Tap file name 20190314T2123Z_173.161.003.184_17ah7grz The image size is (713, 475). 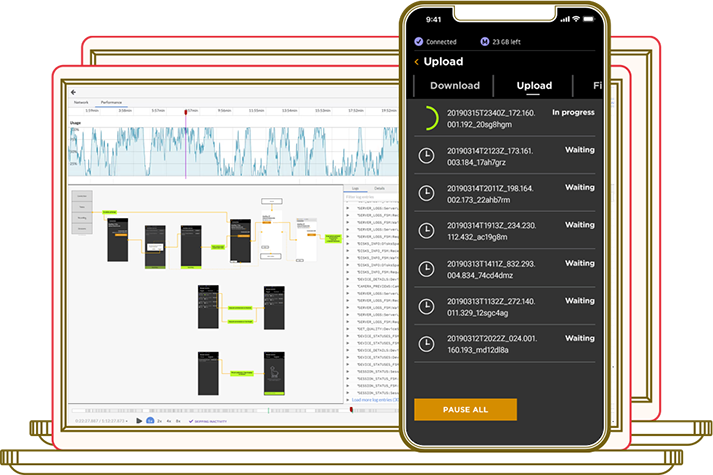tap(490, 156)
